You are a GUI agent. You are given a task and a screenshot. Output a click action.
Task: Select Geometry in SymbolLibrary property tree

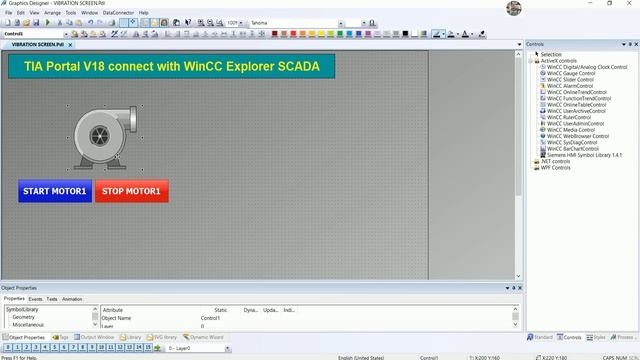click(24, 317)
